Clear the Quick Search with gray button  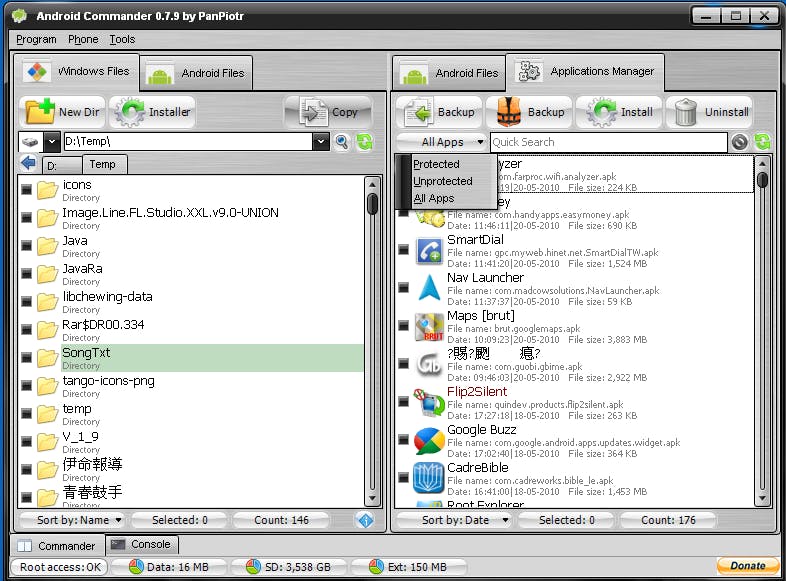739,142
